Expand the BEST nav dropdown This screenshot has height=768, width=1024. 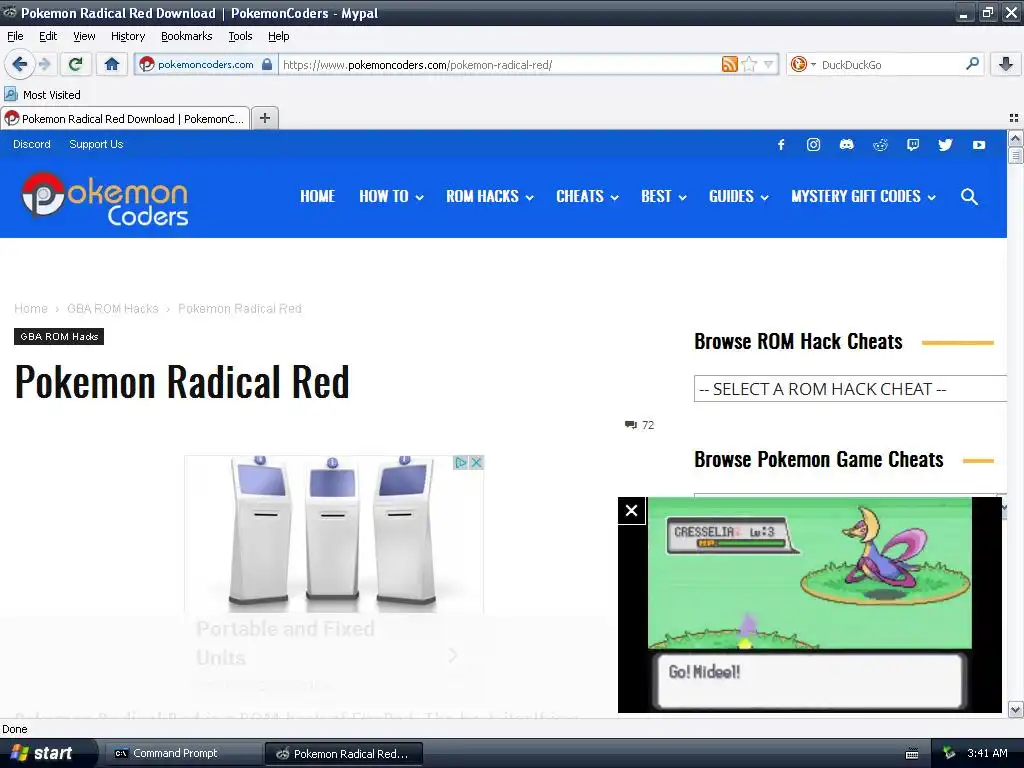click(x=664, y=197)
